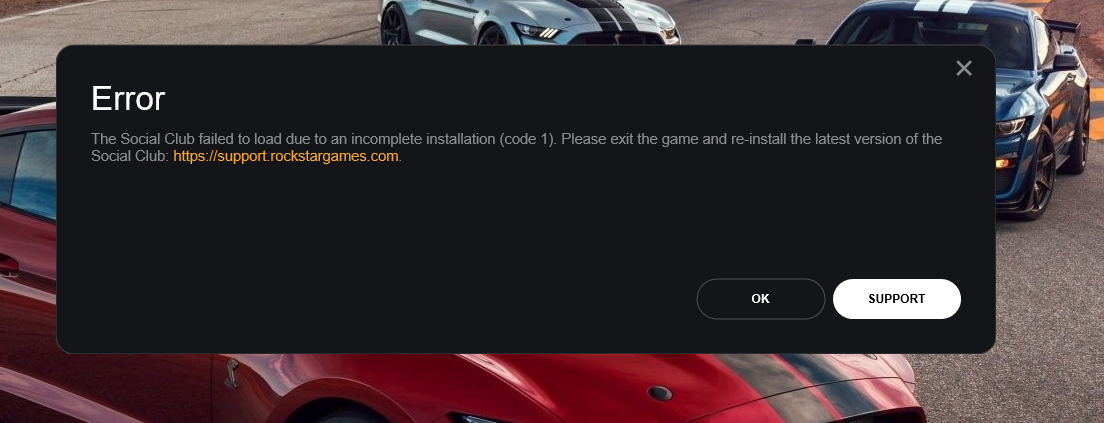The height and width of the screenshot is (423, 1104).
Task: Click the blue Mustang's orange fog light
Action: click(x=1003, y=163)
